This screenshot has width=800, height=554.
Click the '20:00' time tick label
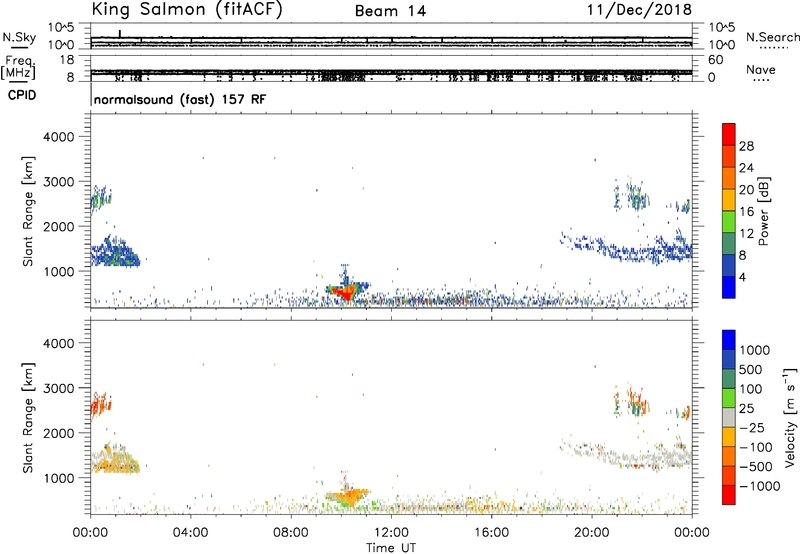pyautogui.click(x=592, y=533)
